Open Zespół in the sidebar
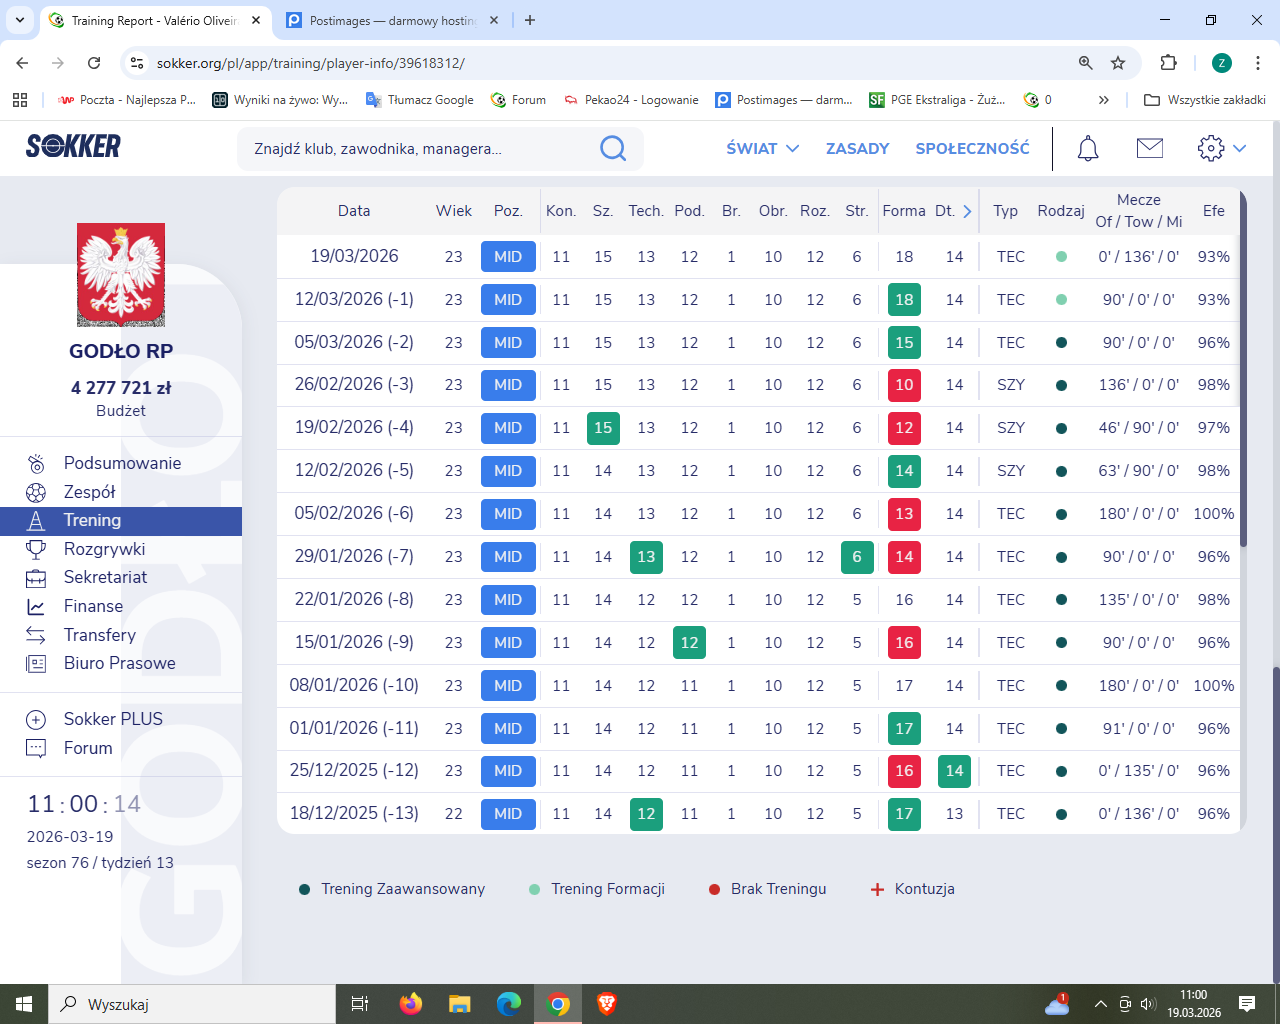Screen dimensions: 1280x1024 pyautogui.click(x=90, y=492)
